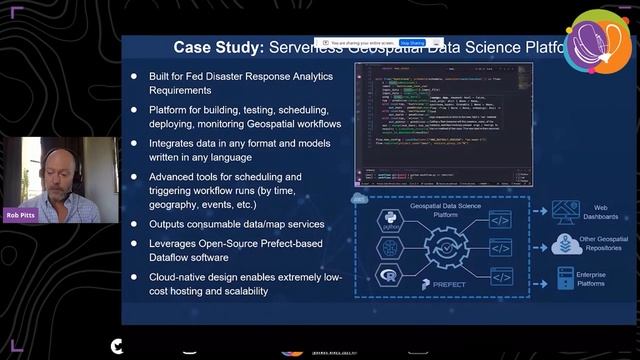Viewport: 640px width, 360px height.
Task: Click the "Web Dashboards" label
Action: 600,212
